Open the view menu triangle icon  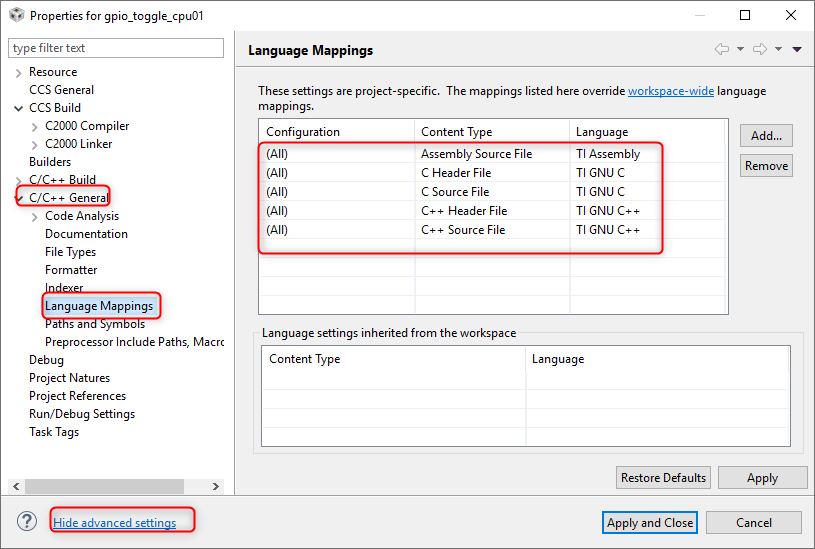pyautogui.click(x=797, y=50)
